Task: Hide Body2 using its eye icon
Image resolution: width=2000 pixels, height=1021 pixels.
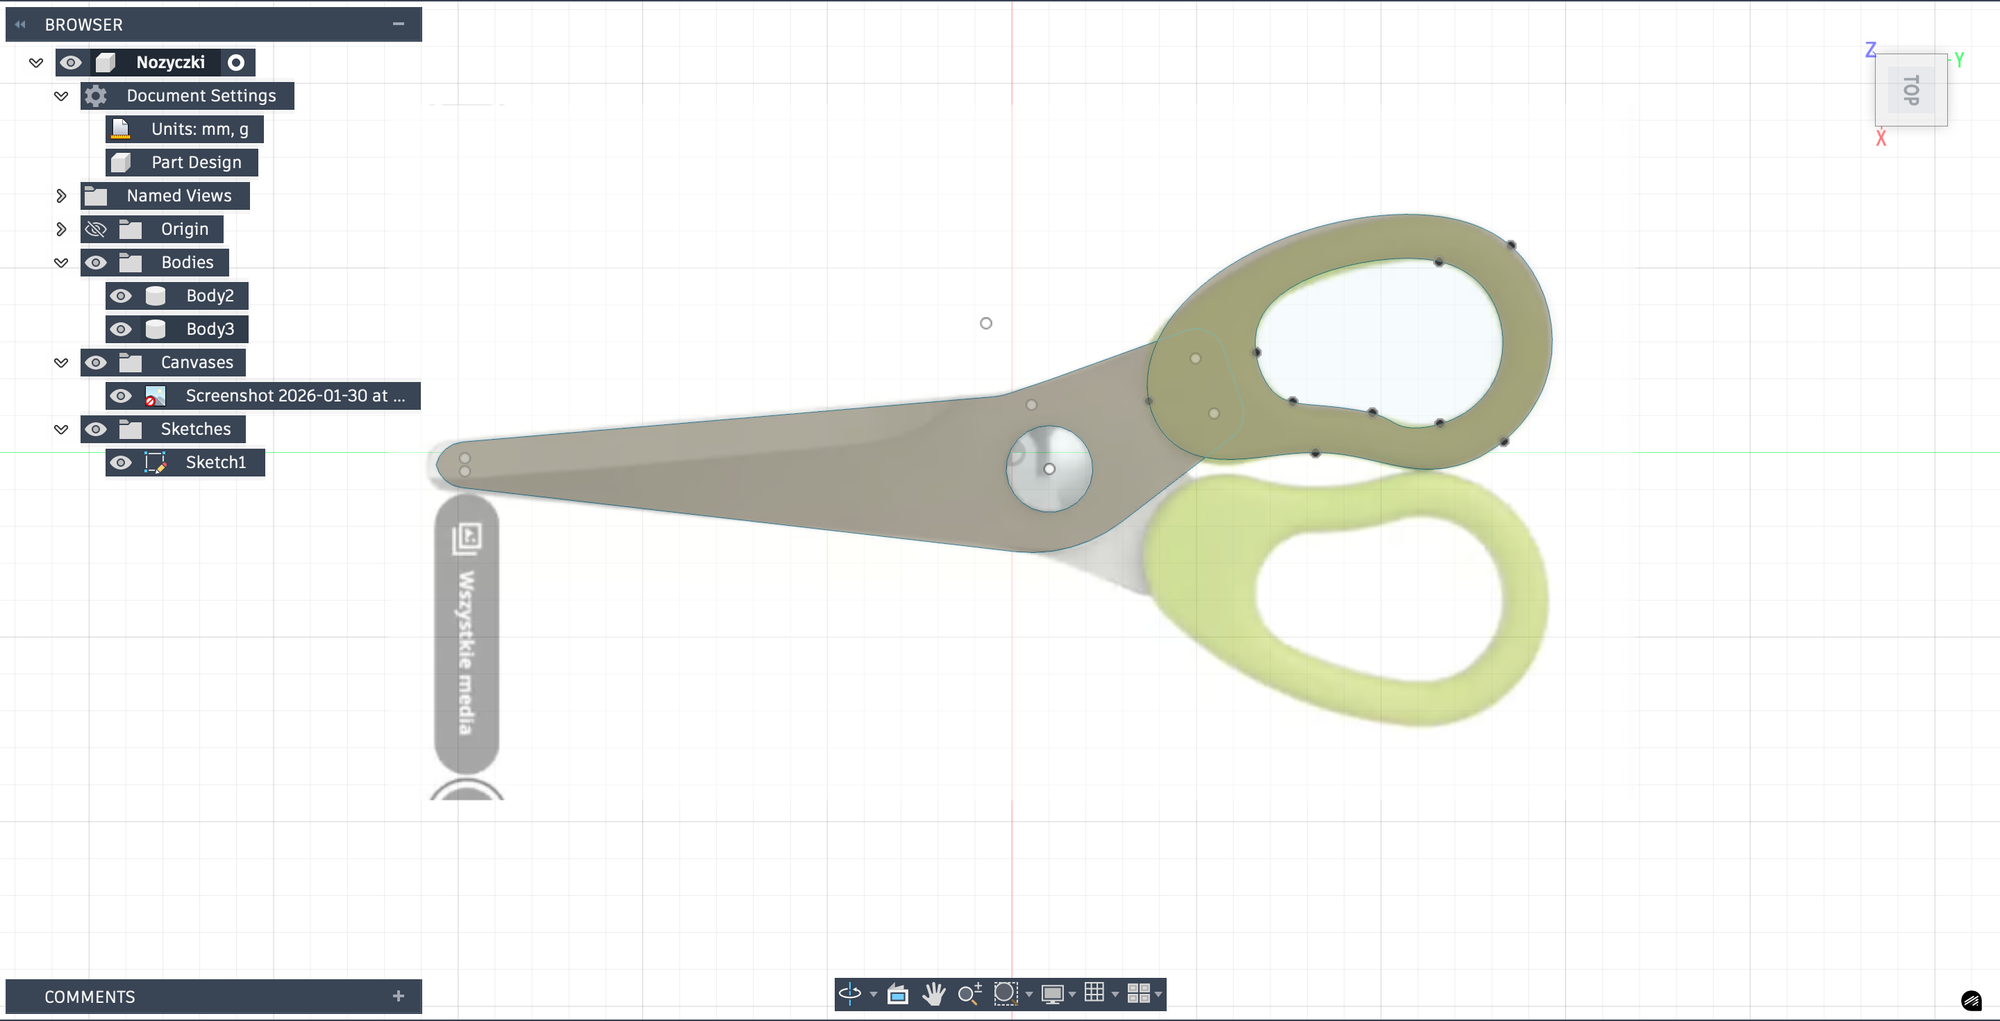Action: click(121, 296)
